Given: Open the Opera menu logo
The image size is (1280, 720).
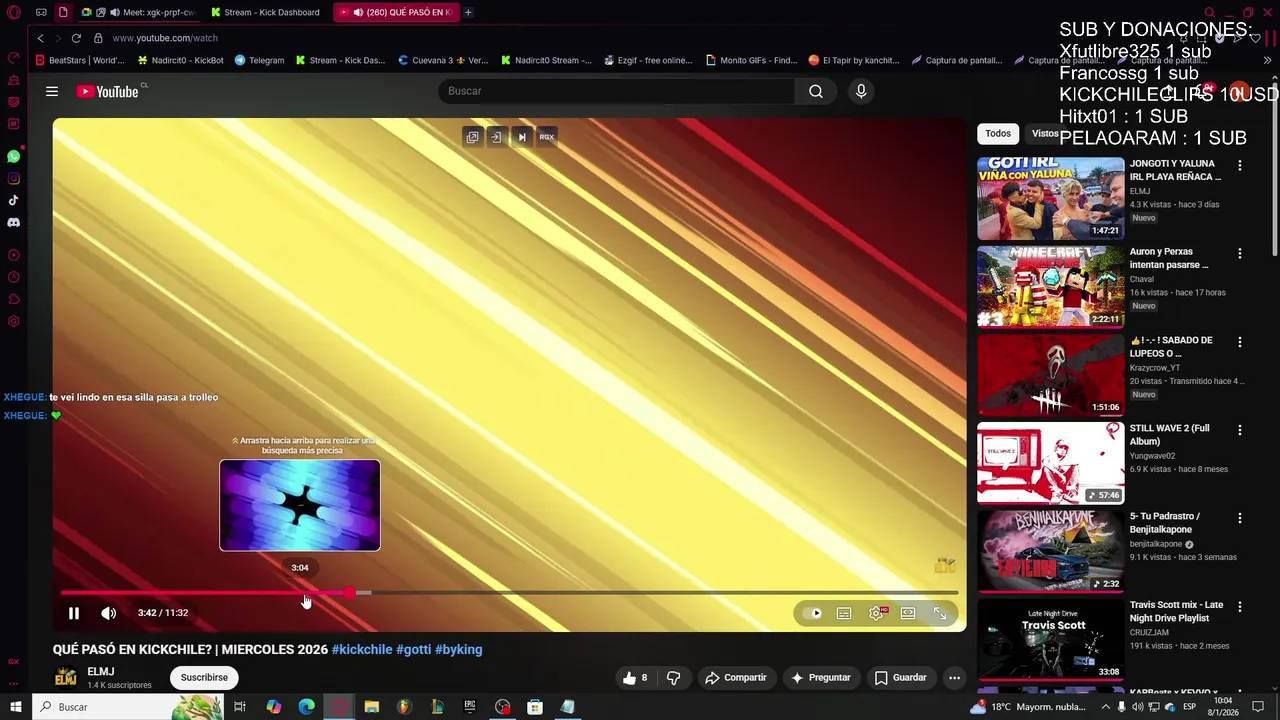Looking at the screenshot, I should [13, 12].
